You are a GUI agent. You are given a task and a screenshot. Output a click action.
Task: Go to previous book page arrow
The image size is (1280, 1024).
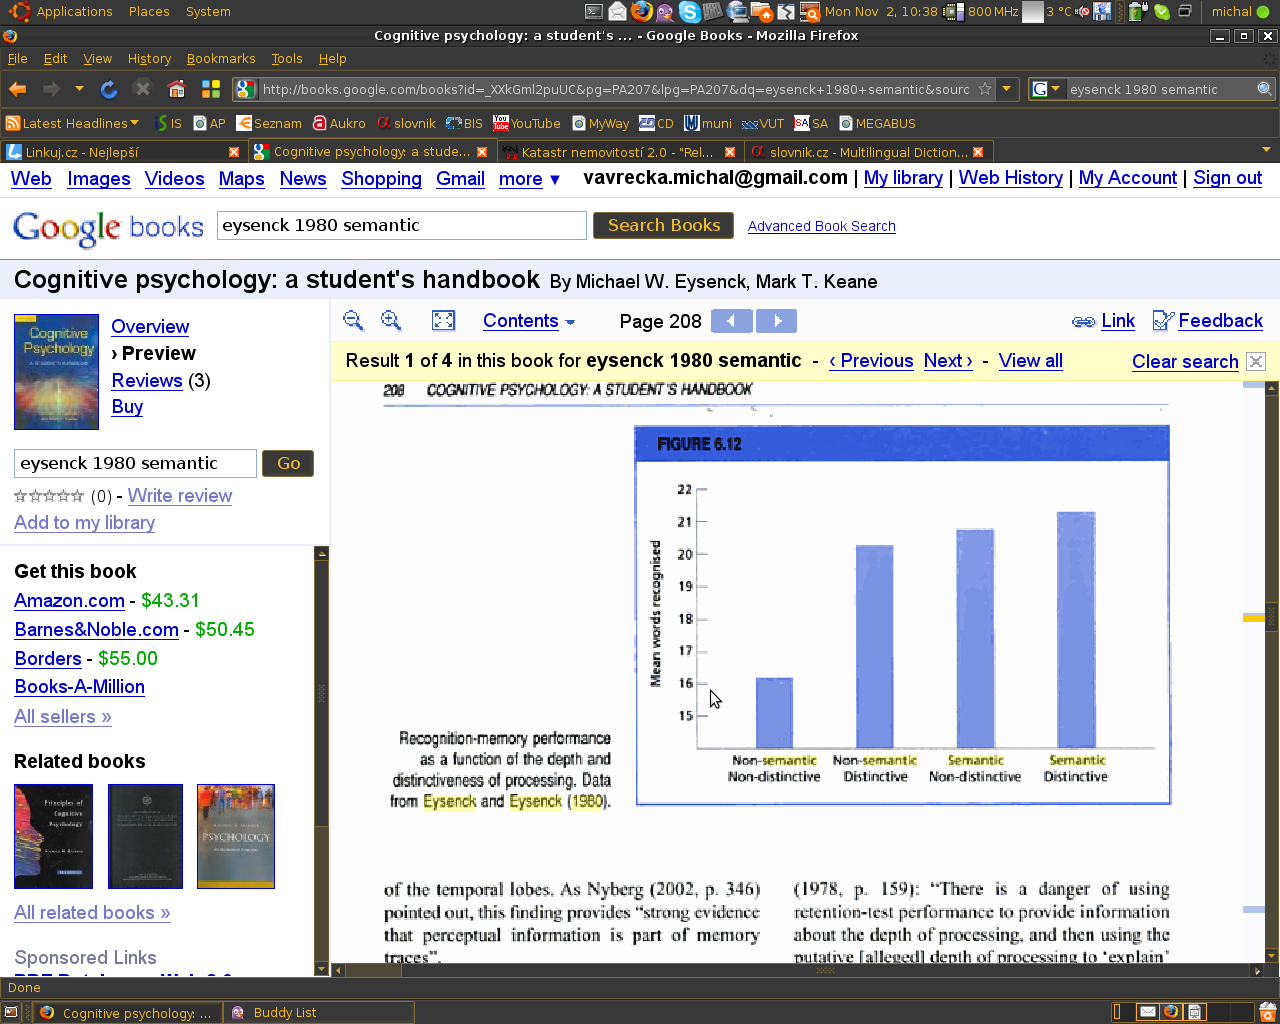[x=731, y=321]
